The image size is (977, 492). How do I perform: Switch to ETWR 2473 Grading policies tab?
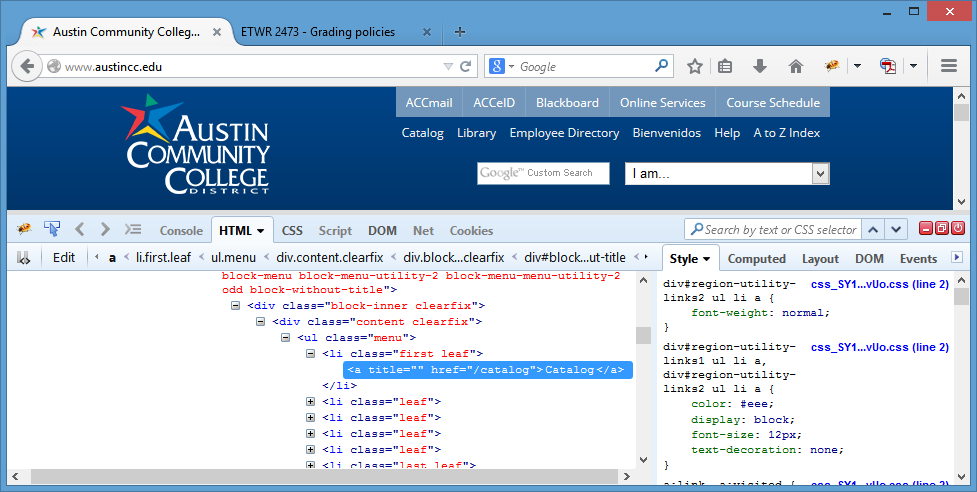(x=318, y=32)
